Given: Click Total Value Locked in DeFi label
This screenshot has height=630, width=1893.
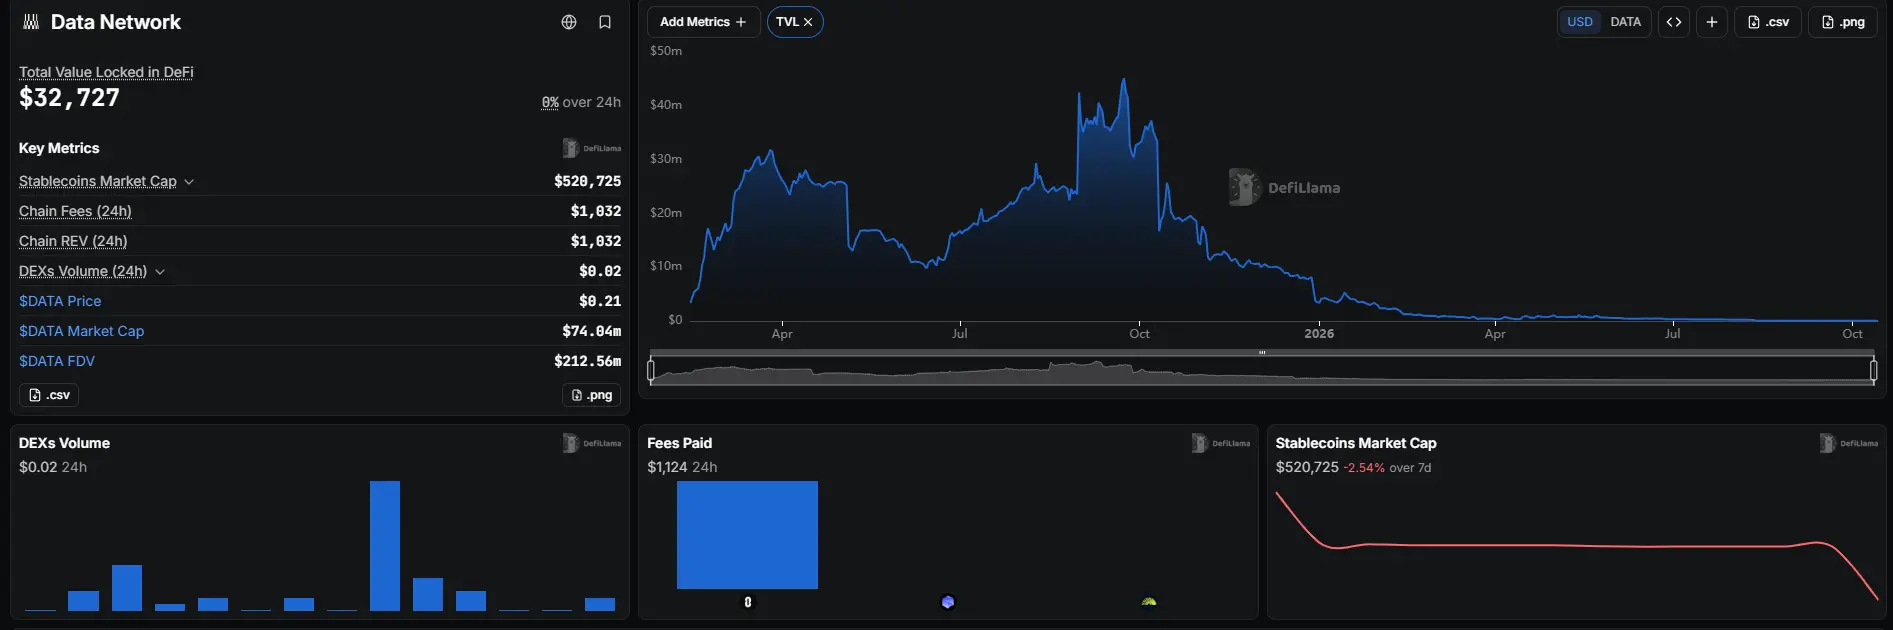Looking at the screenshot, I should tap(106, 72).
